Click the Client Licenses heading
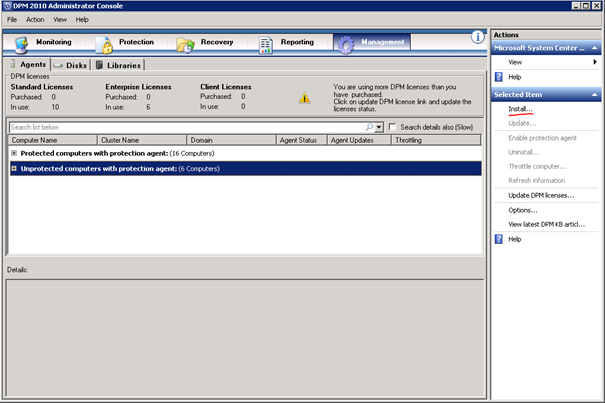This screenshot has width=605, height=403. (x=225, y=87)
